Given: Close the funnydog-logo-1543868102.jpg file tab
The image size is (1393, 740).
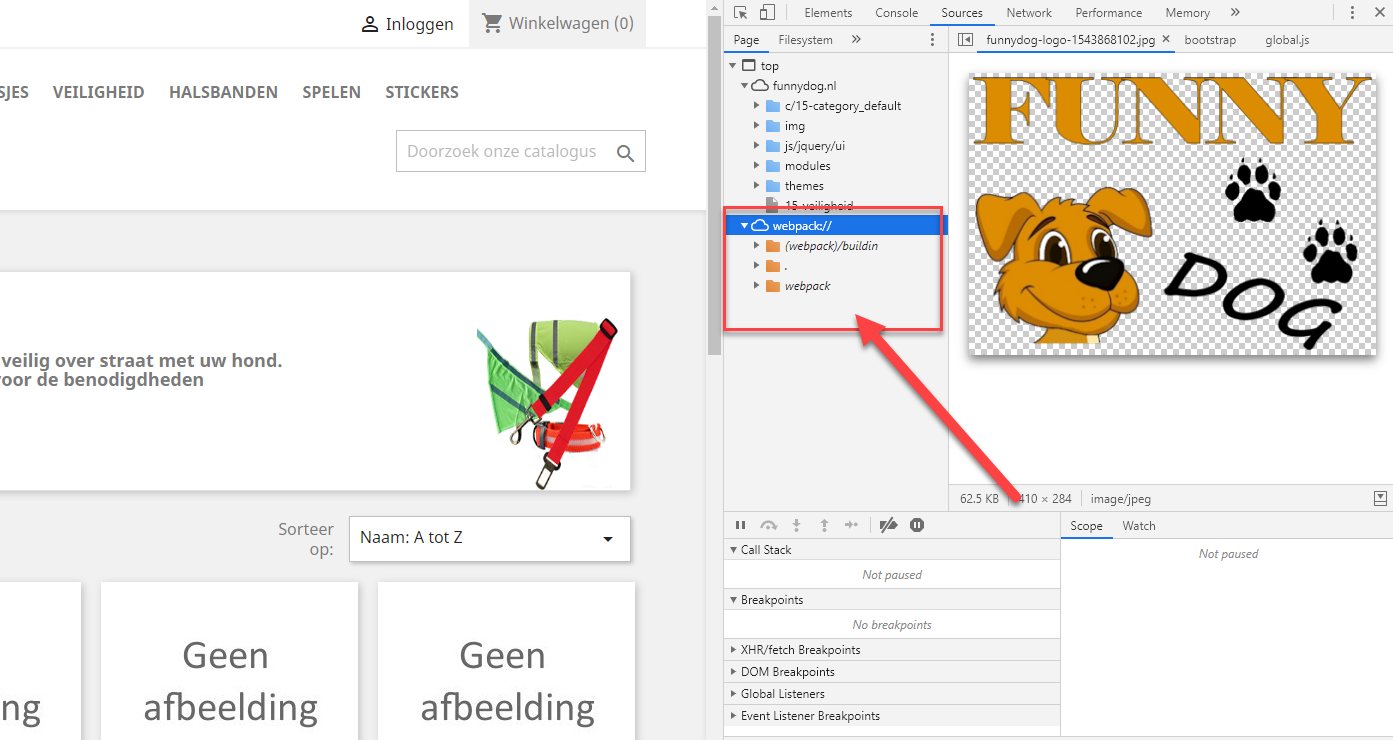Looking at the screenshot, I should coord(1166,40).
